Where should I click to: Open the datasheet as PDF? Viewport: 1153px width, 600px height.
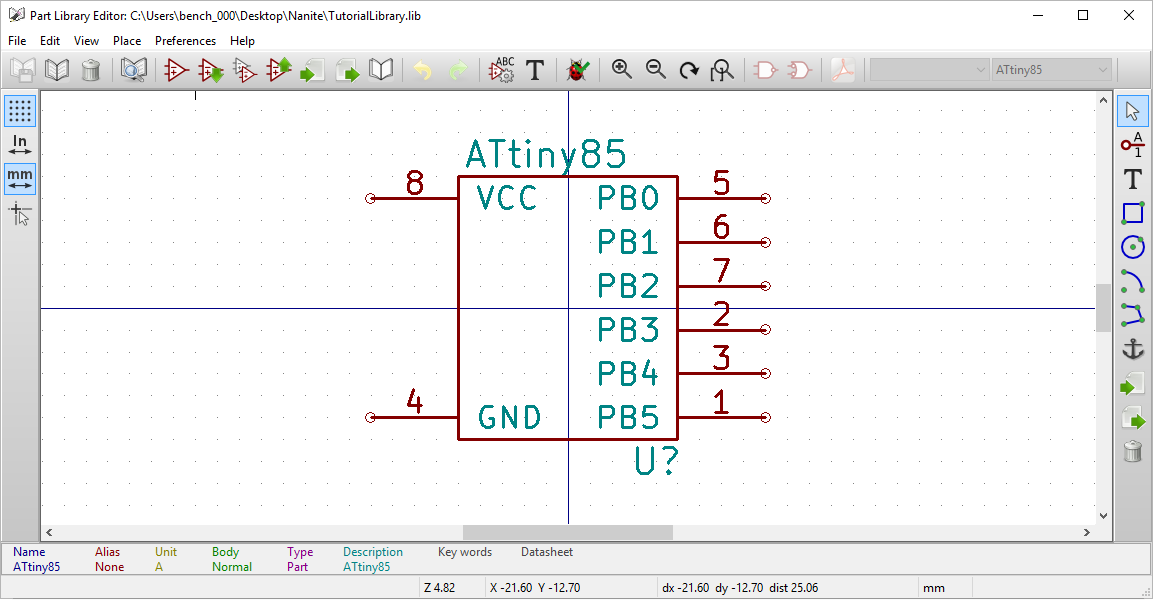pyautogui.click(x=843, y=70)
